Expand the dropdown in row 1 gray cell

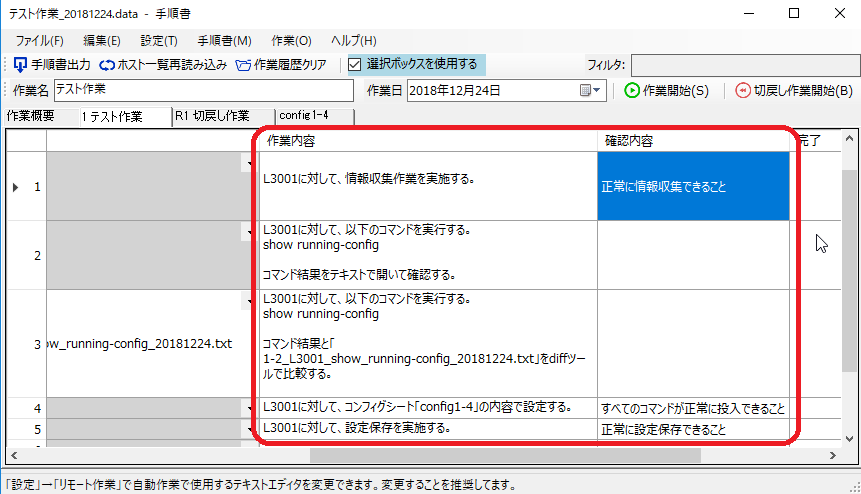click(x=246, y=166)
